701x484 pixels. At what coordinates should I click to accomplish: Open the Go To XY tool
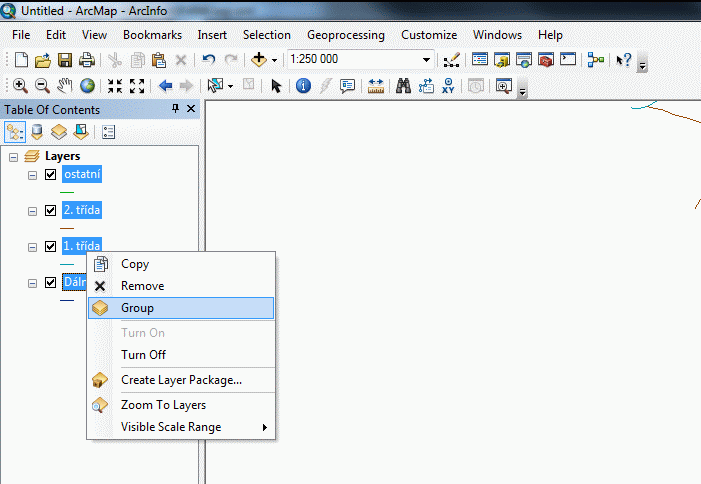[448, 85]
